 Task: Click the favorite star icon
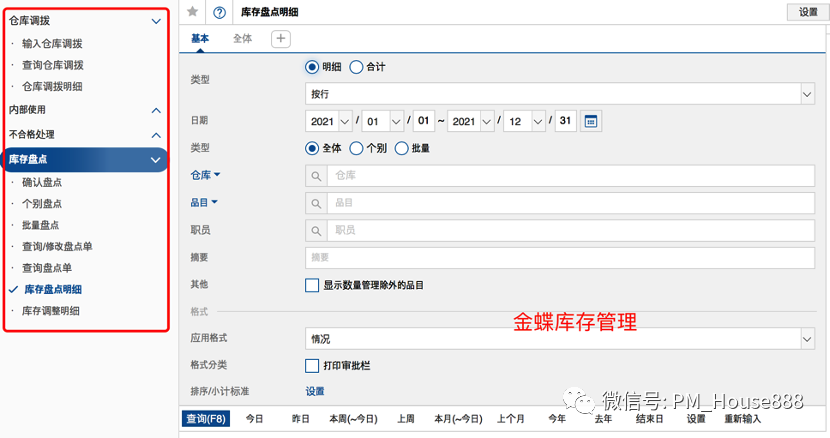pos(193,12)
